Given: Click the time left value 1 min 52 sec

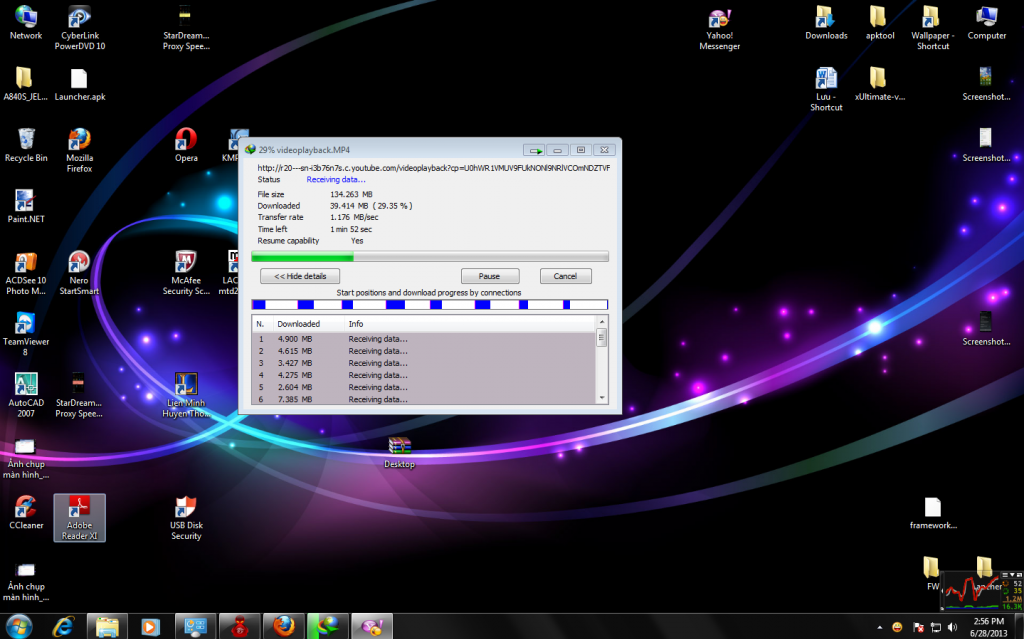Looking at the screenshot, I should pos(351,229).
